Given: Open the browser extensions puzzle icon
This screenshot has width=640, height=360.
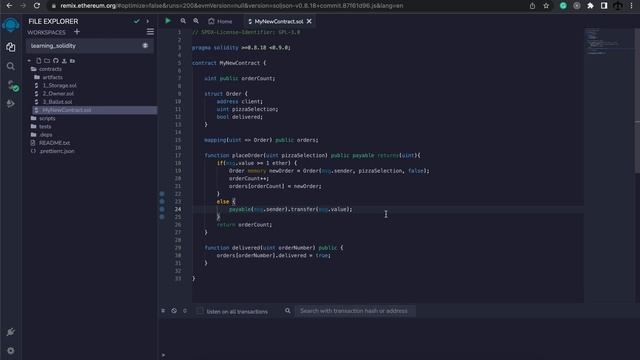Looking at the screenshot, I should pos(590,6).
